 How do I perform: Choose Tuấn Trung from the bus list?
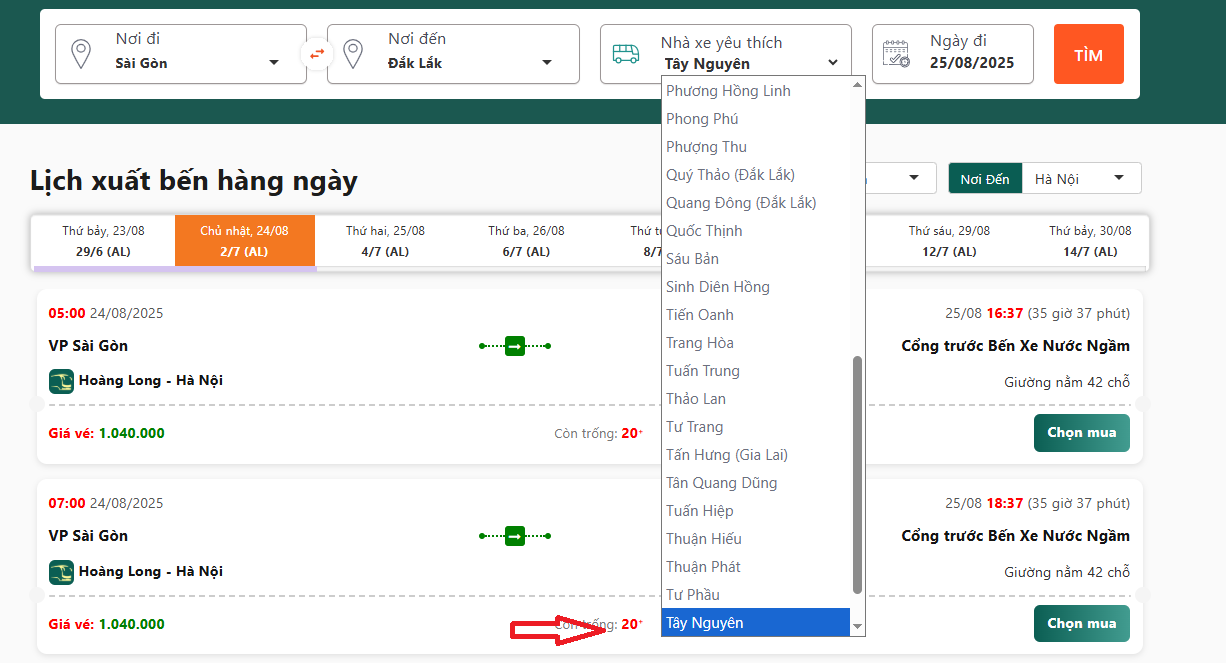pyautogui.click(x=756, y=371)
